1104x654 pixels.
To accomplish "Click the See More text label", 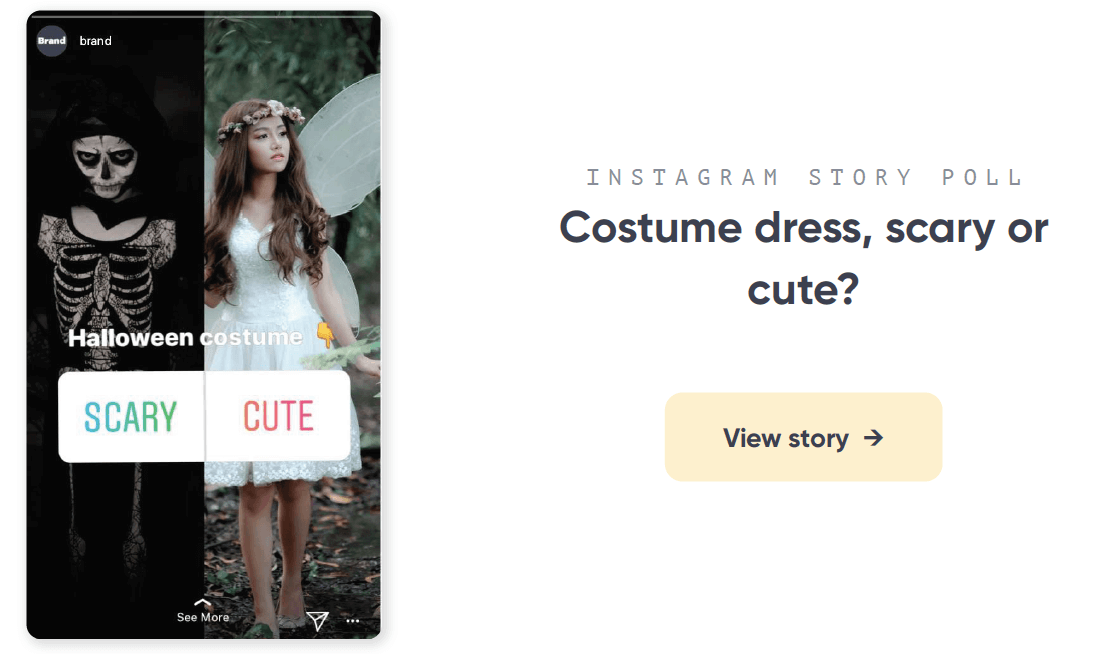I will point(203,617).
